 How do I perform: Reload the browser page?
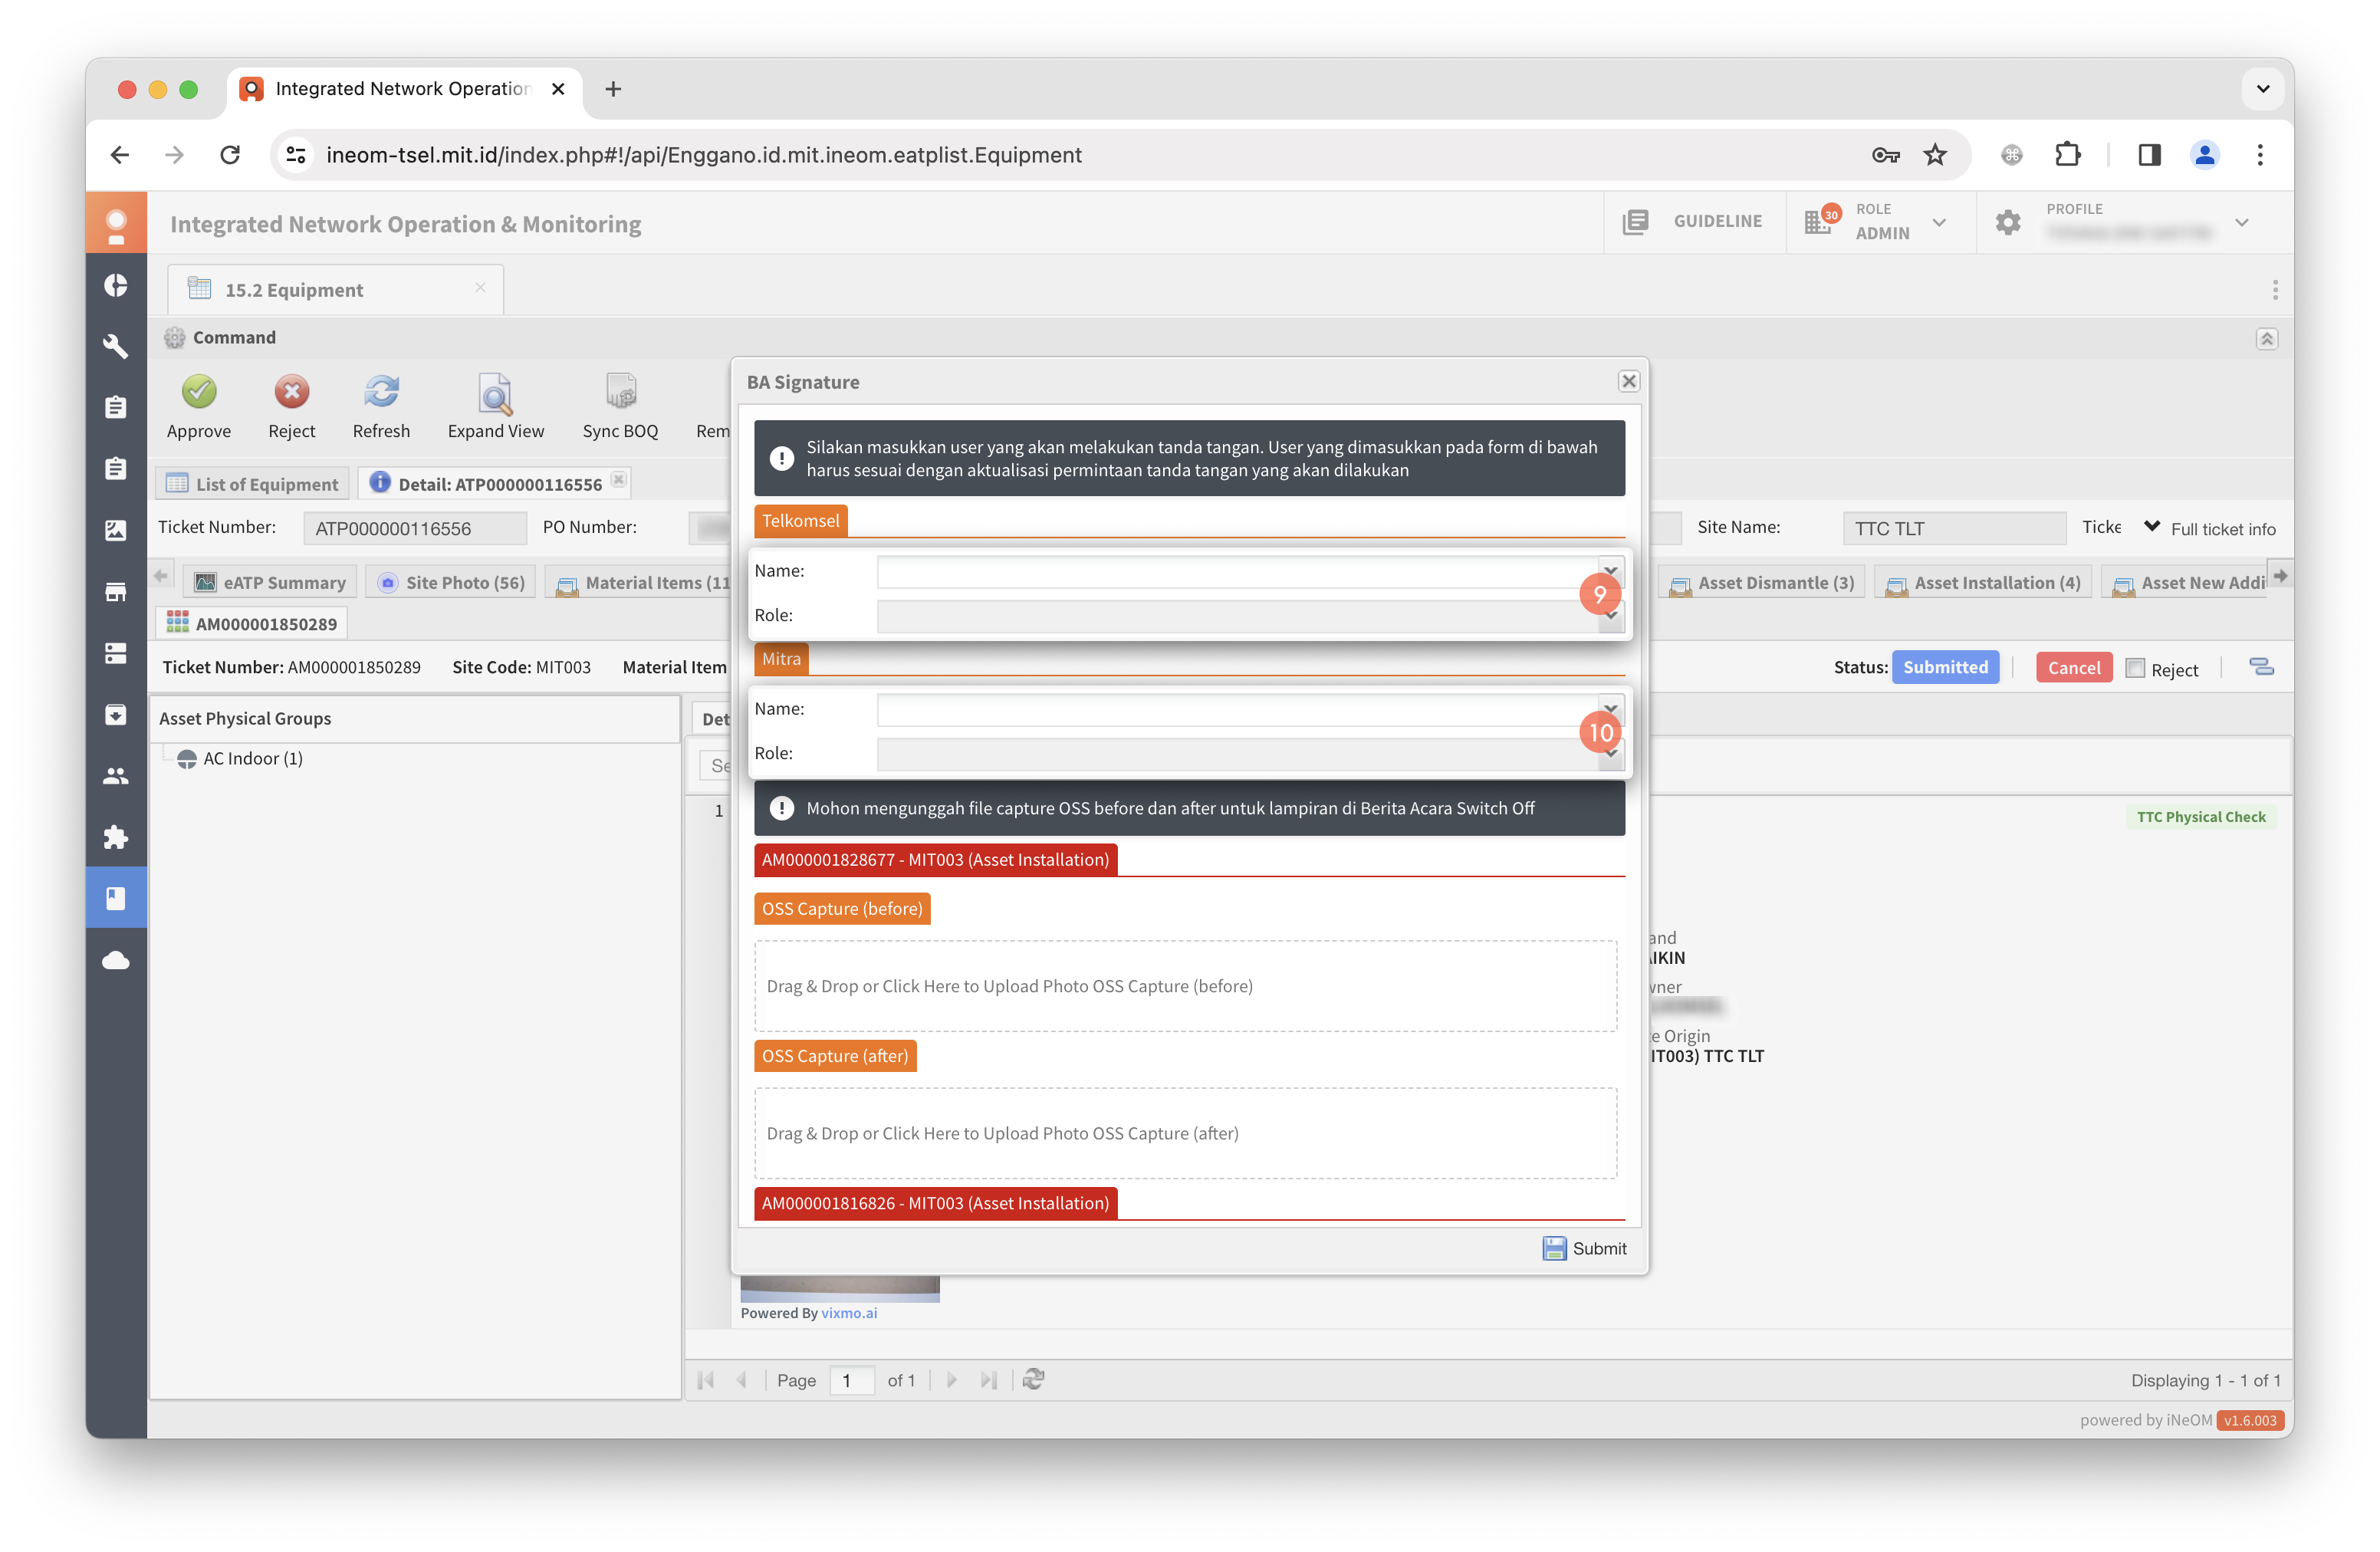coord(230,154)
